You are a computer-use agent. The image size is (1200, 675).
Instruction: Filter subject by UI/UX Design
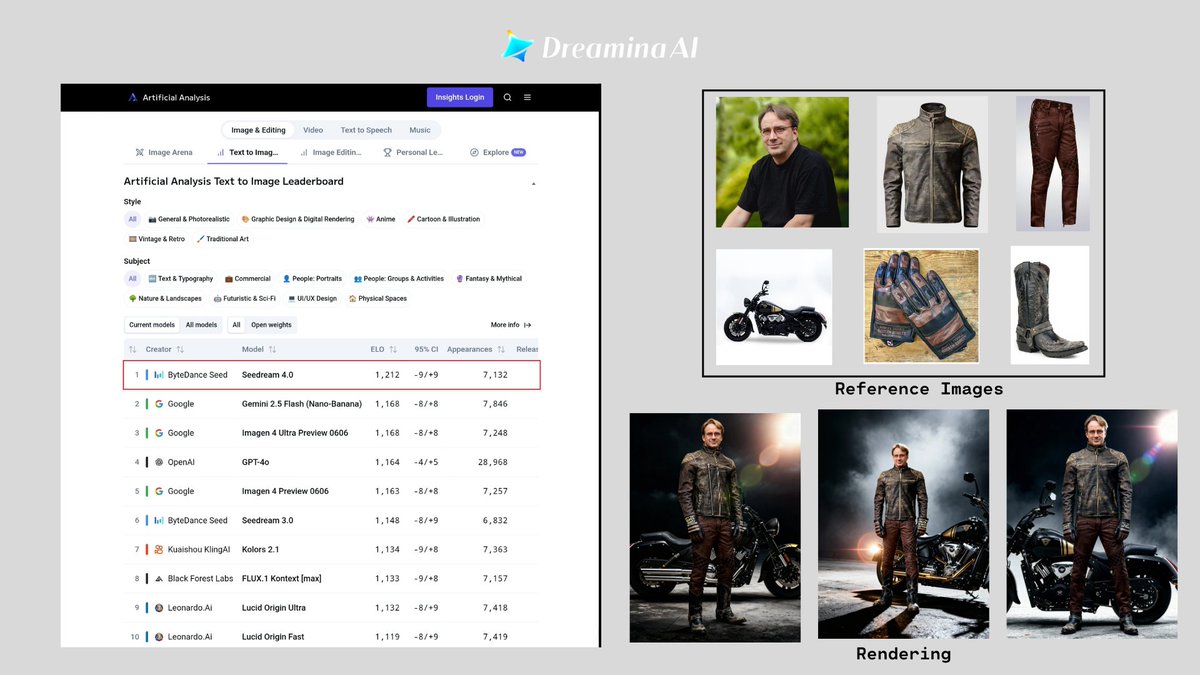(313, 298)
